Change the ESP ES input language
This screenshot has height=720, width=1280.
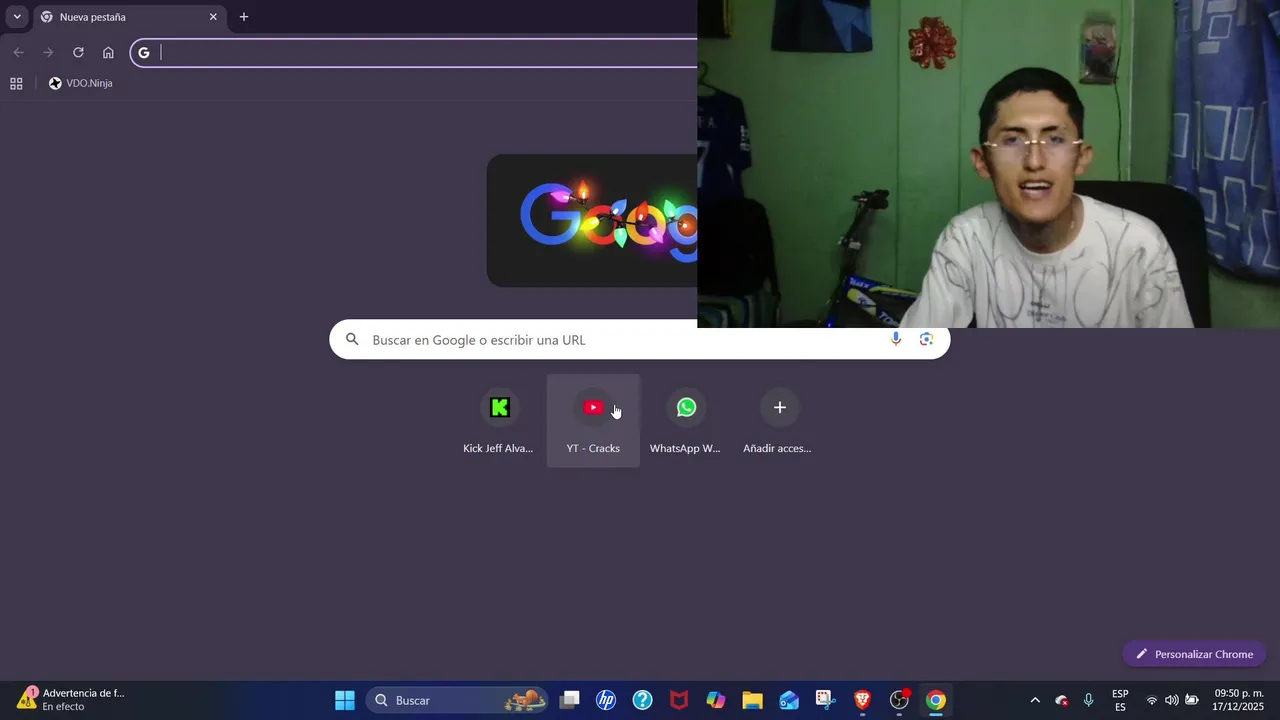(1120, 700)
